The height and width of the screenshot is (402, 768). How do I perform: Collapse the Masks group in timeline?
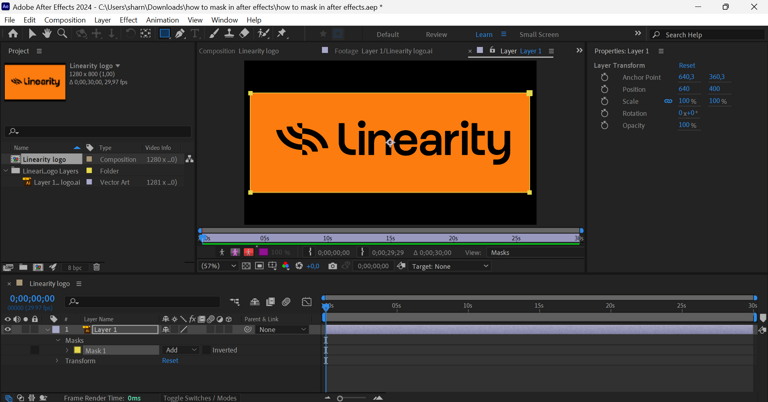click(58, 340)
